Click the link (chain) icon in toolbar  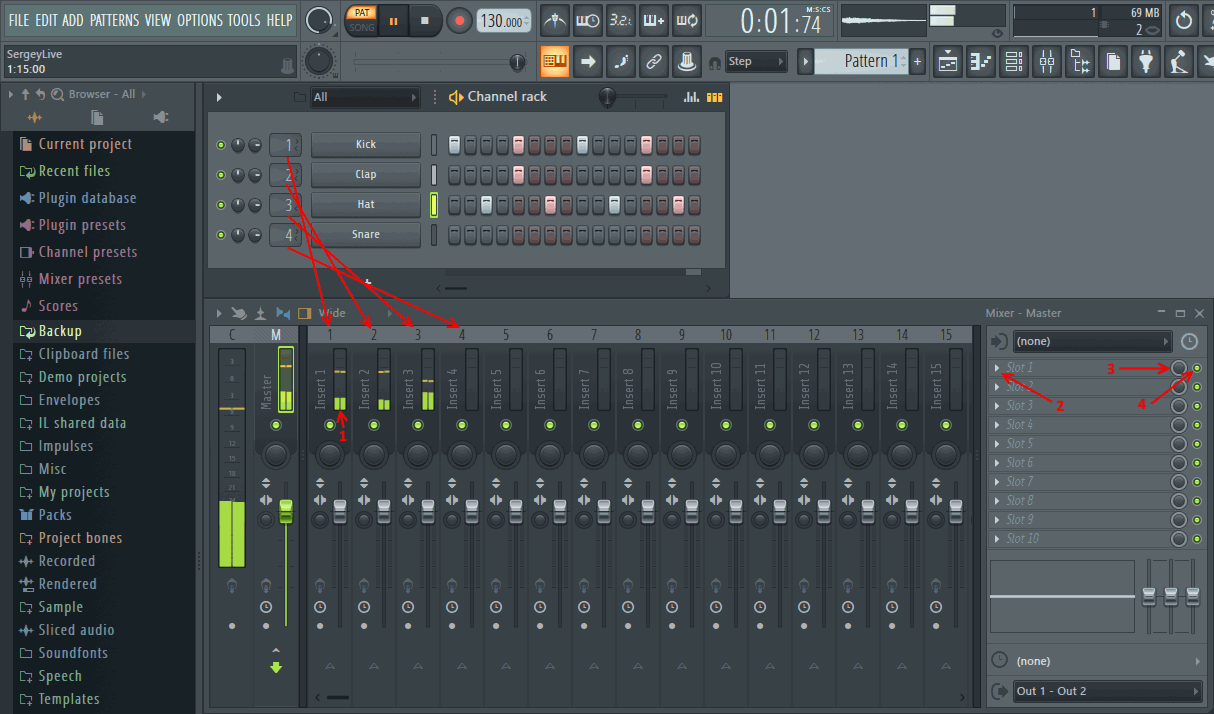click(653, 62)
